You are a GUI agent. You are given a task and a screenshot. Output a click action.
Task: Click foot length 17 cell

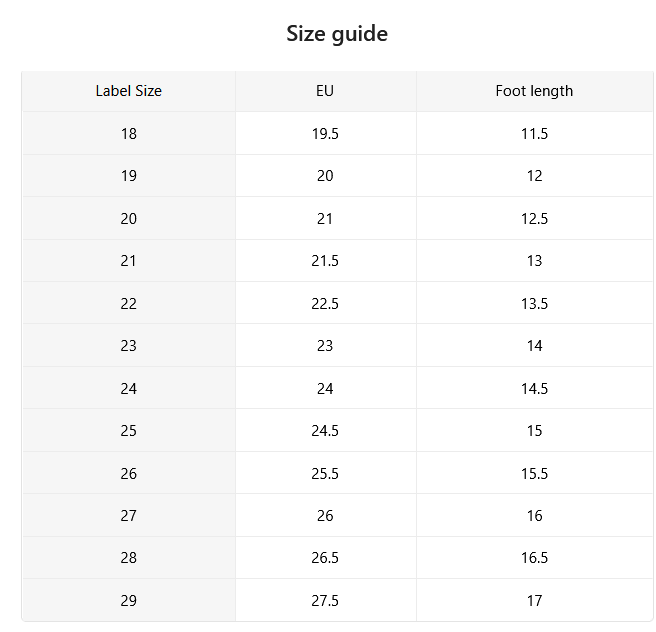point(535,600)
